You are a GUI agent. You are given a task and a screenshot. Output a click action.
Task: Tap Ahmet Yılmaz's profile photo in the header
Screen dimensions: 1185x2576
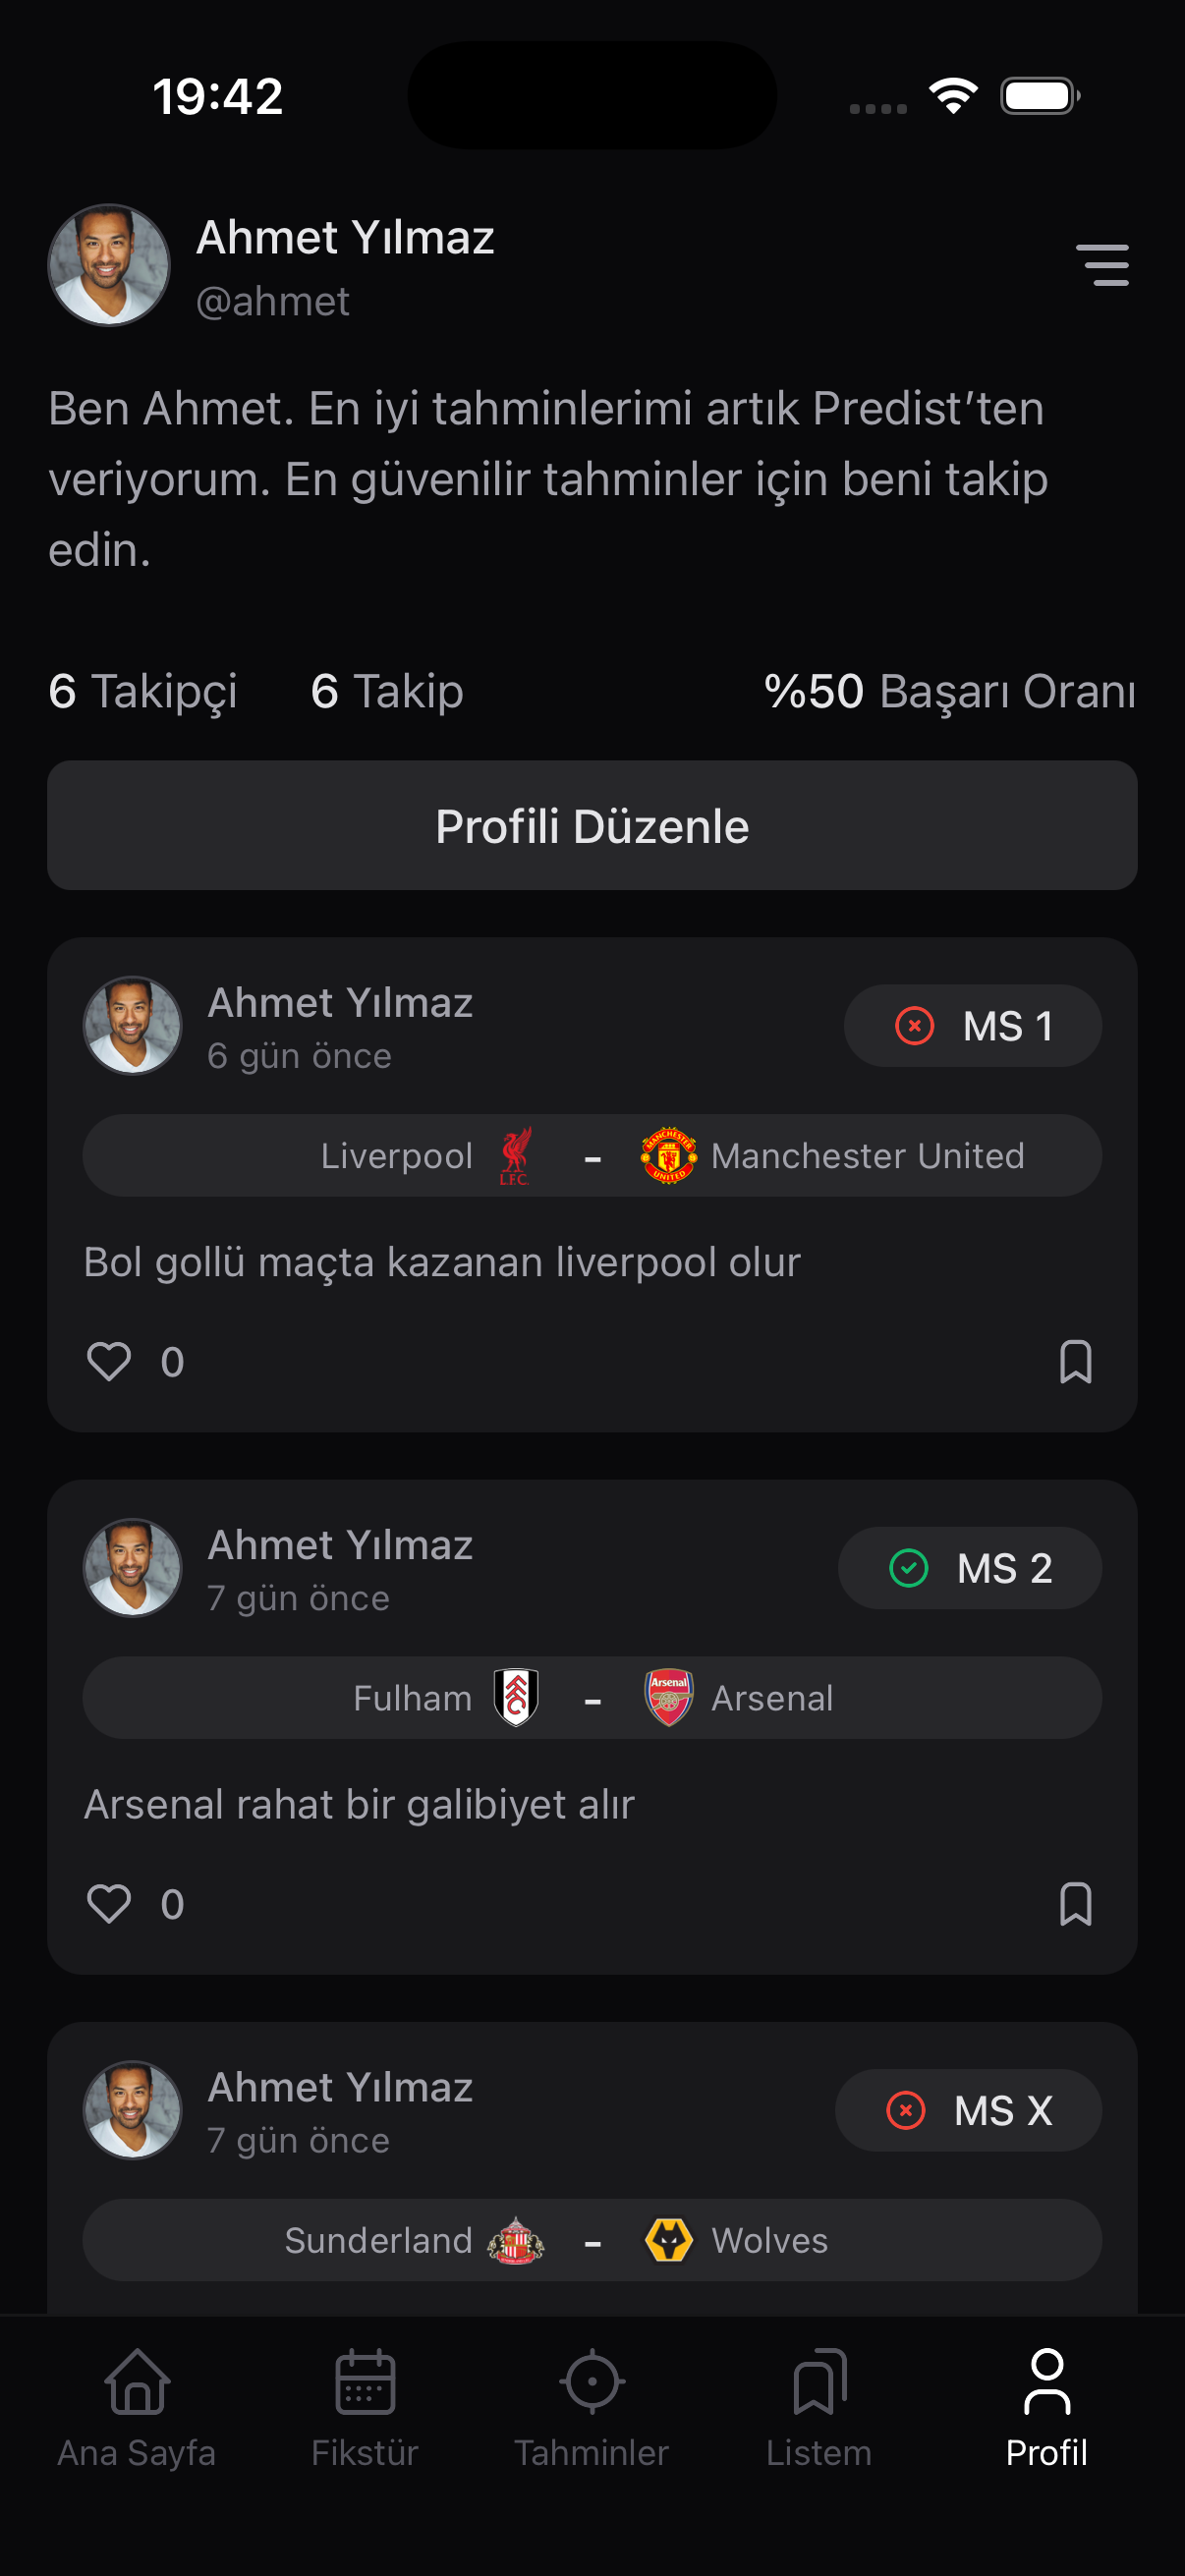(x=109, y=265)
